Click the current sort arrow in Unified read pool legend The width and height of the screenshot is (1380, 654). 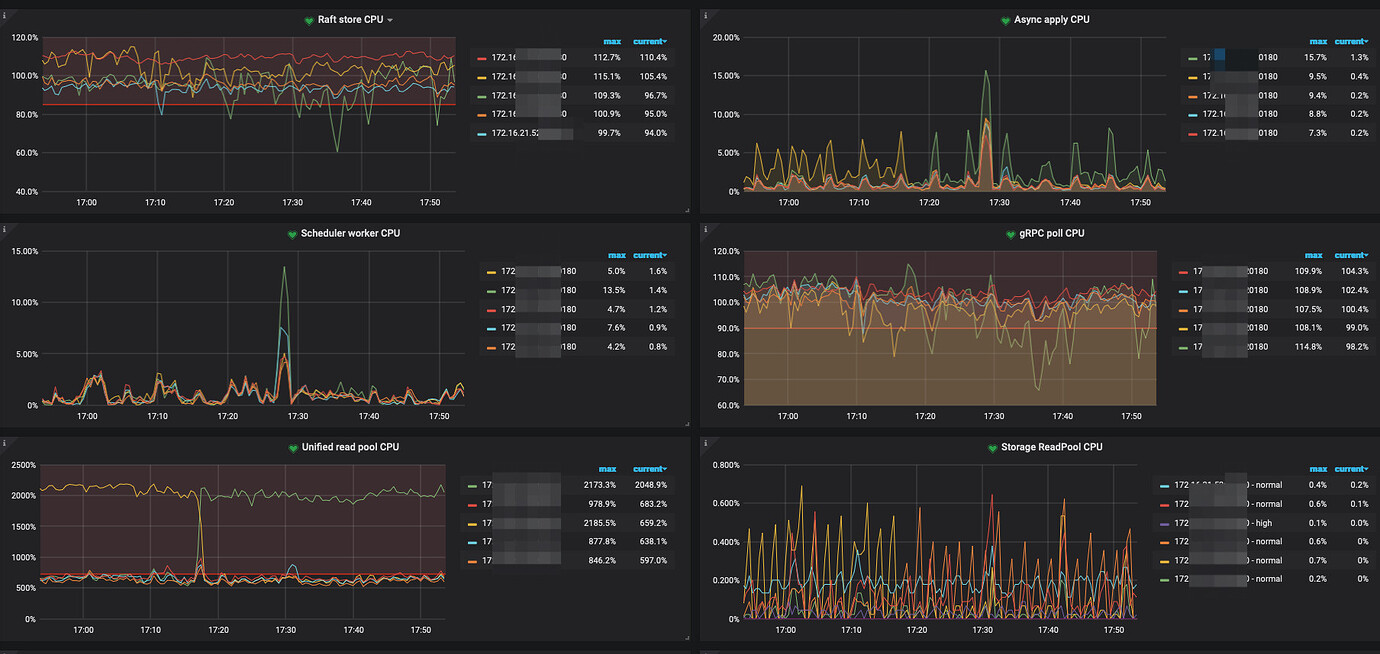649,468
